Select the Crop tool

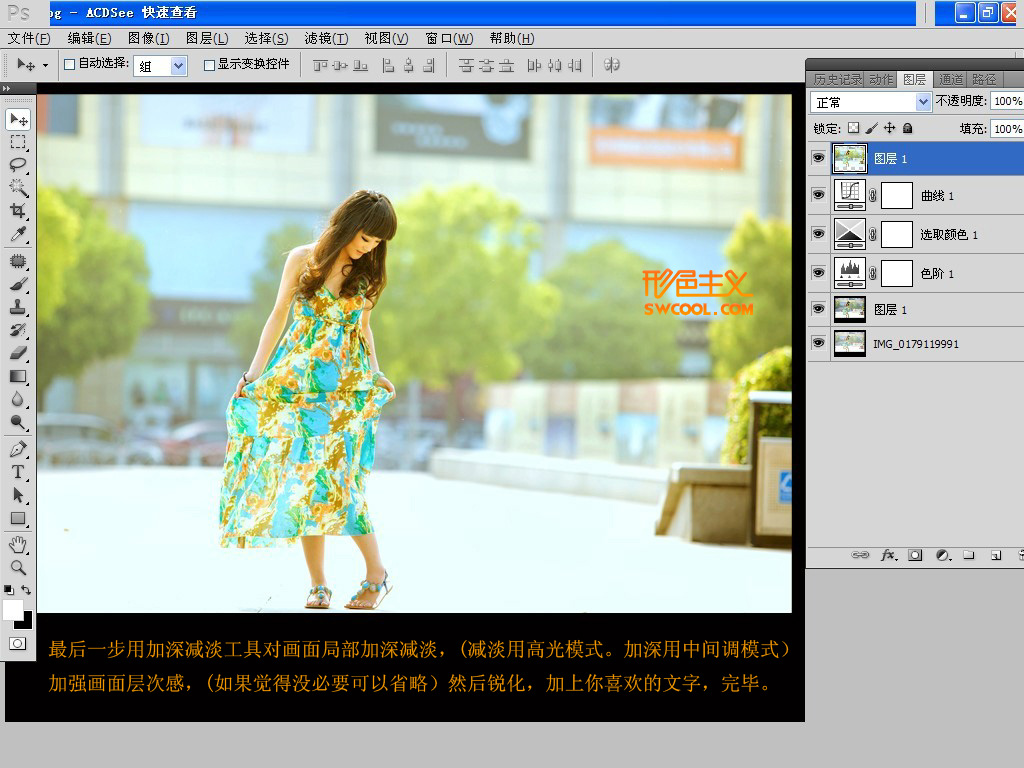tap(18, 211)
